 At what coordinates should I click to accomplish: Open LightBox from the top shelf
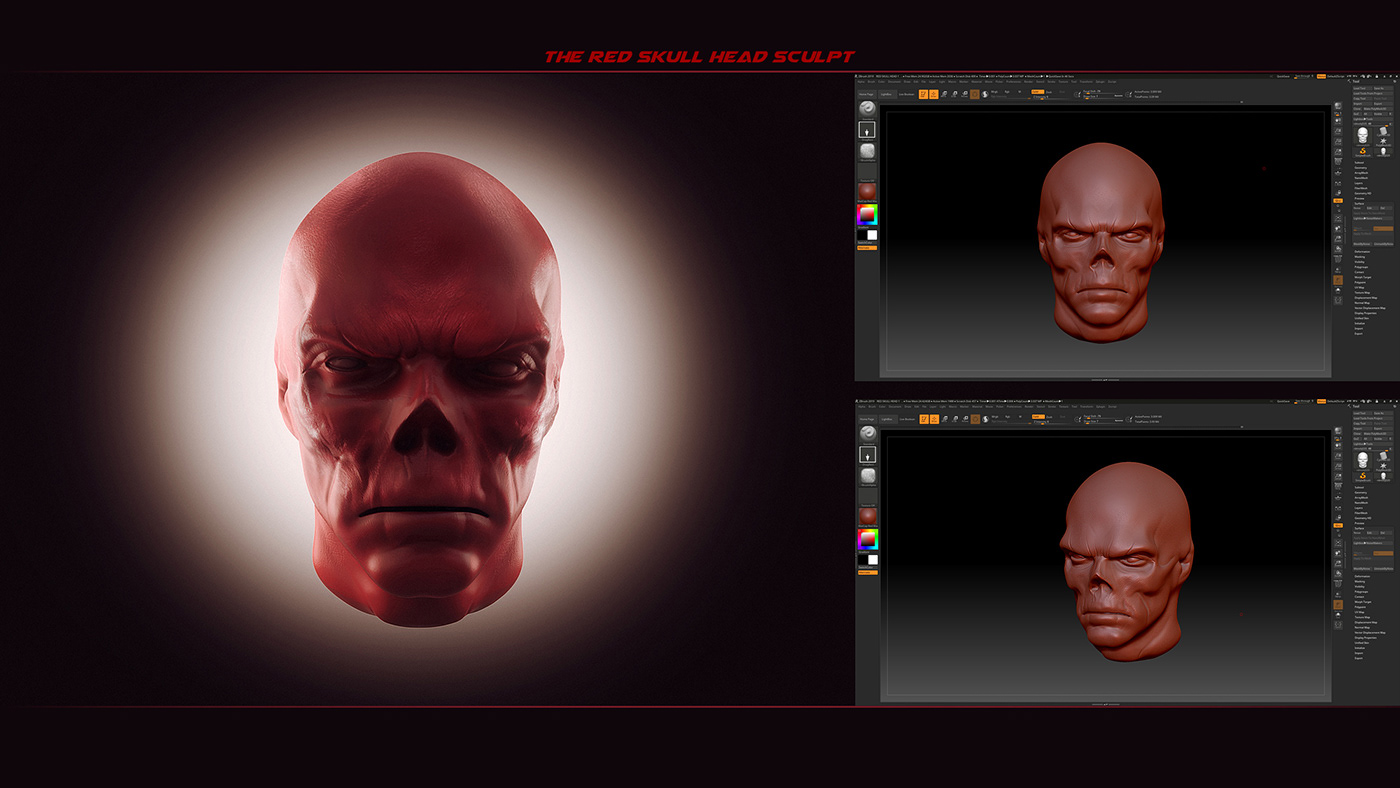coord(888,94)
